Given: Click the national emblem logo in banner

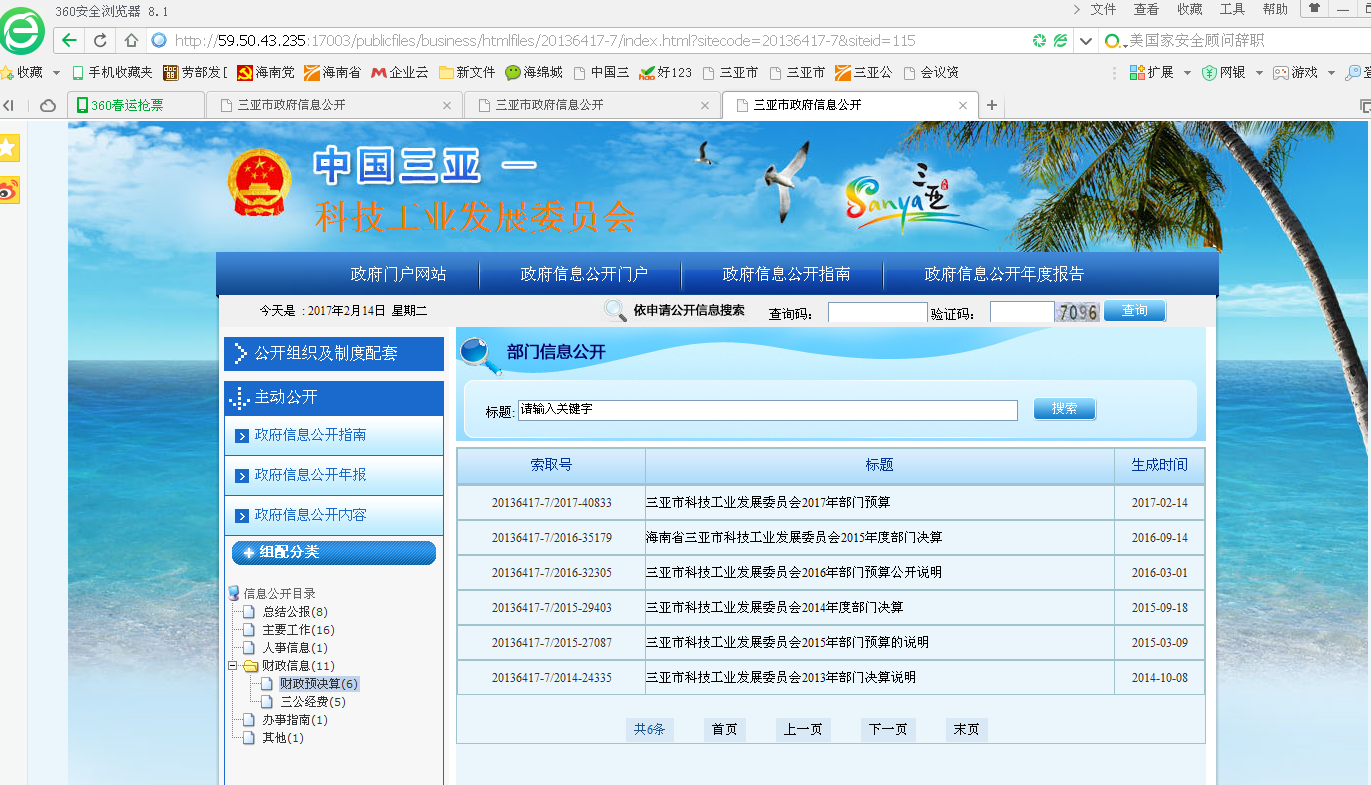Looking at the screenshot, I should point(258,183).
